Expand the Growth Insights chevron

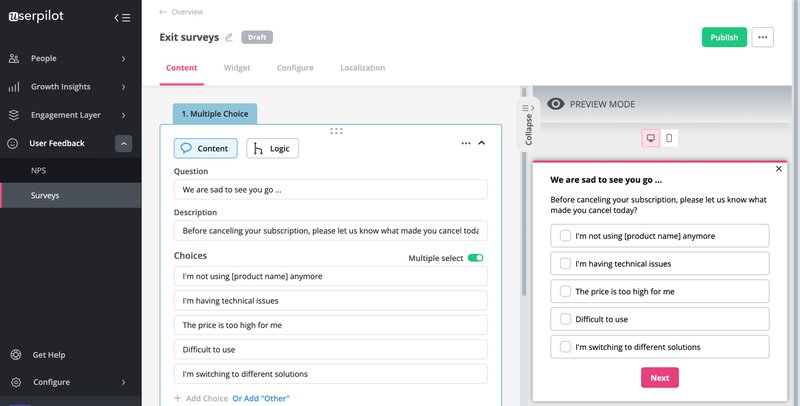click(x=123, y=87)
